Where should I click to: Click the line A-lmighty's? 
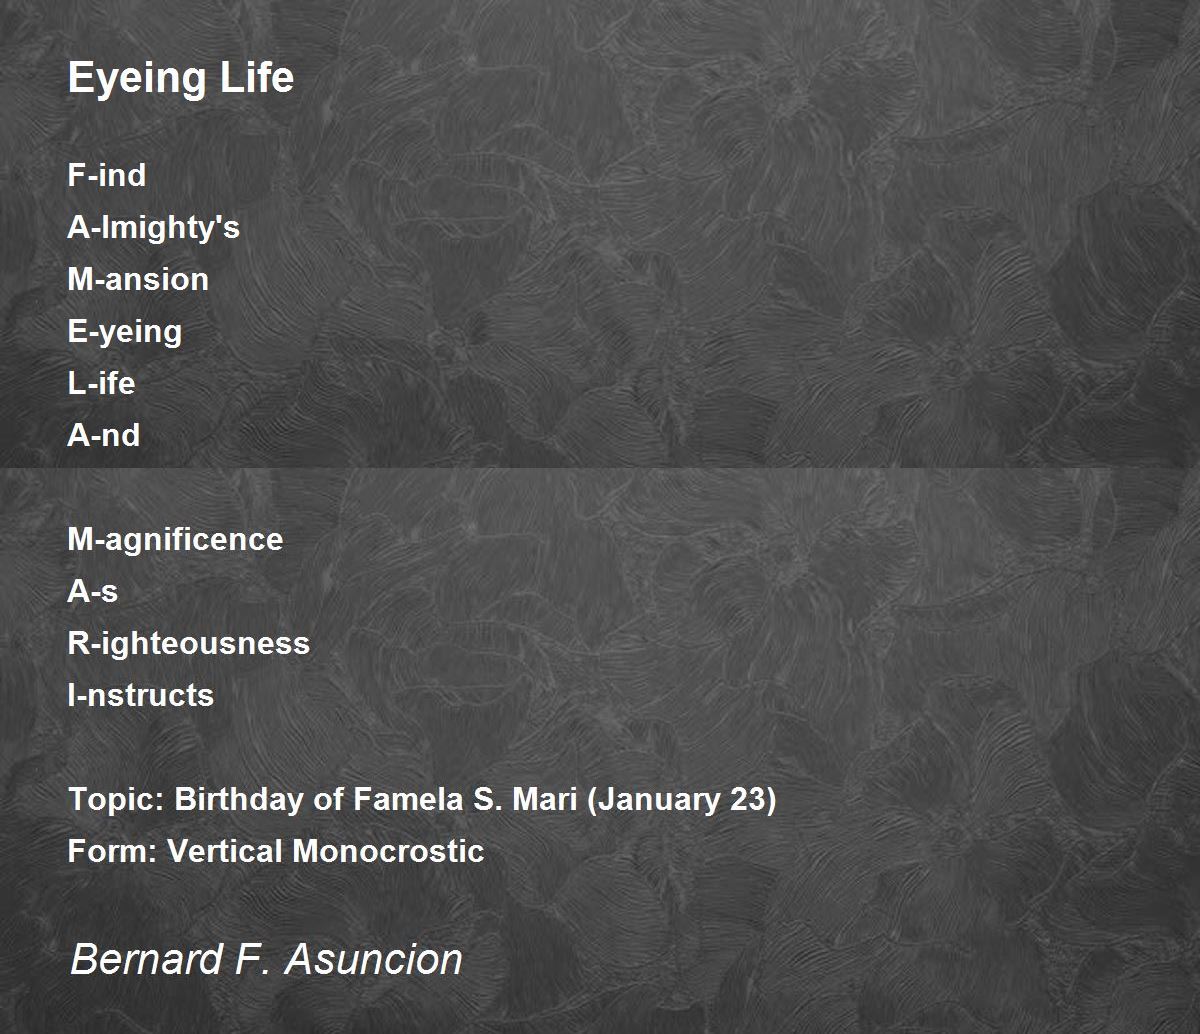[x=154, y=228]
